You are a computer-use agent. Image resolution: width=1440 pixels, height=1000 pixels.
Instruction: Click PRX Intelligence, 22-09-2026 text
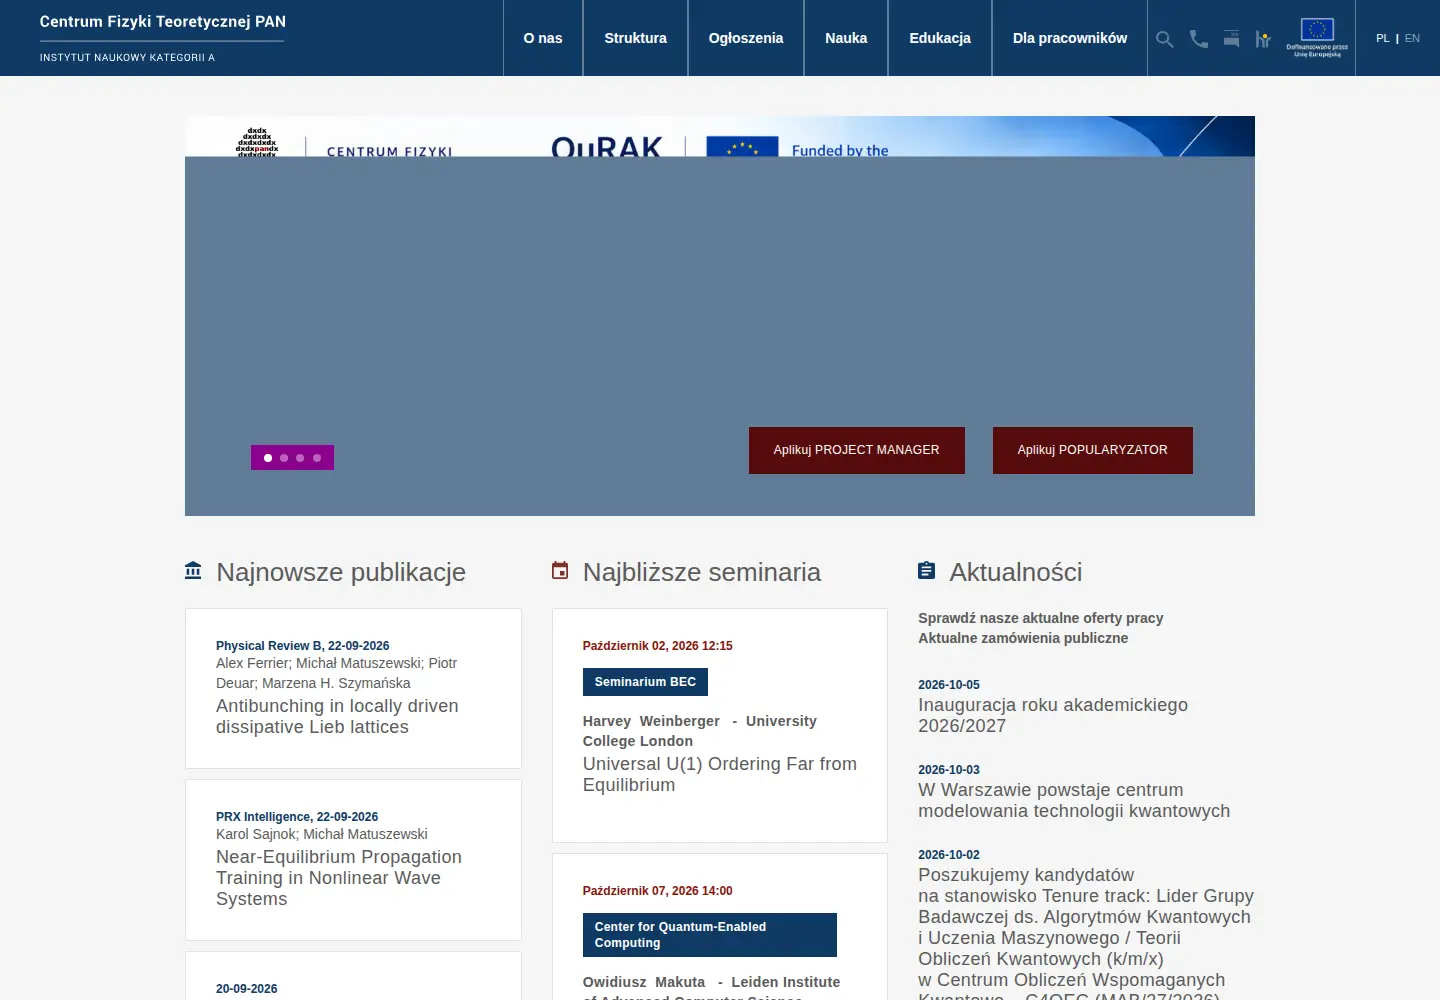pyautogui.click(x=297, y=817)
